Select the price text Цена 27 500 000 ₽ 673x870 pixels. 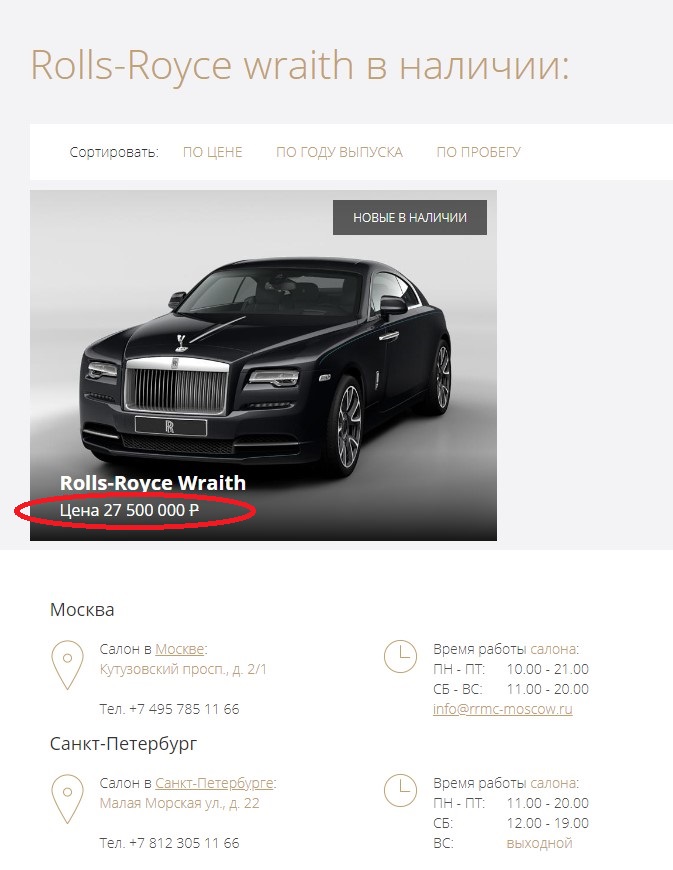click(x=129, y=510)
